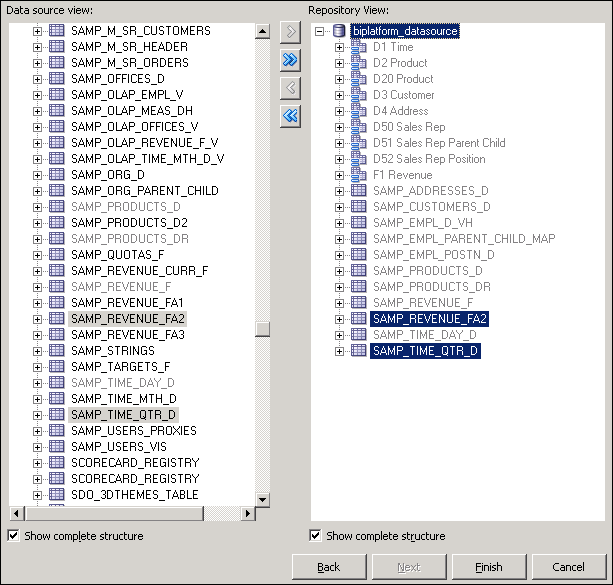Click table icon of SAMP_REVENUE_FA1
613x585 pixels.
tap(57, 302)
